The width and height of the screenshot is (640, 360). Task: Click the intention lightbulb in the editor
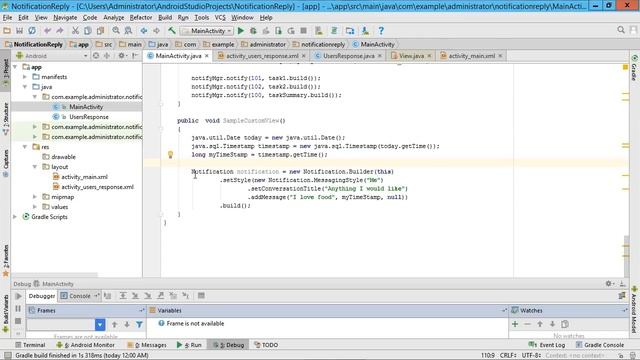point(171,154)
